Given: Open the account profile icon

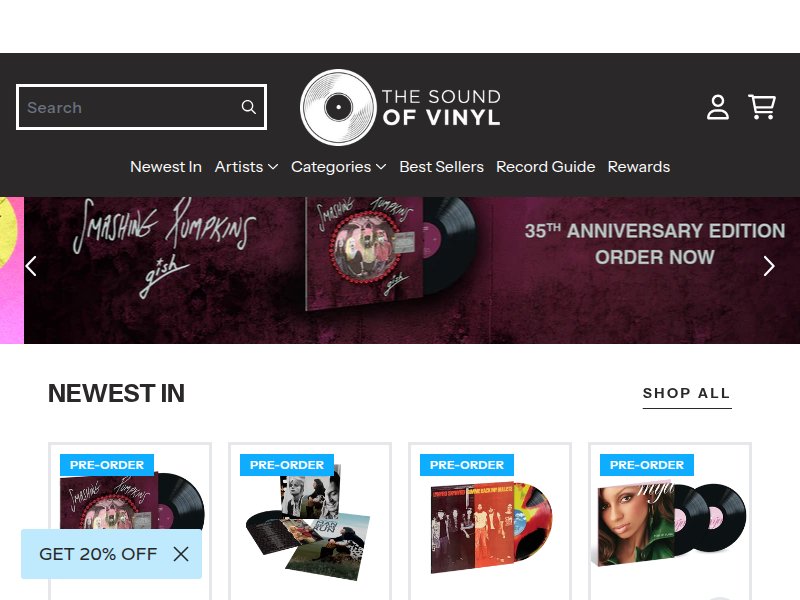Looking at the screenshot, I should (718, 108).
